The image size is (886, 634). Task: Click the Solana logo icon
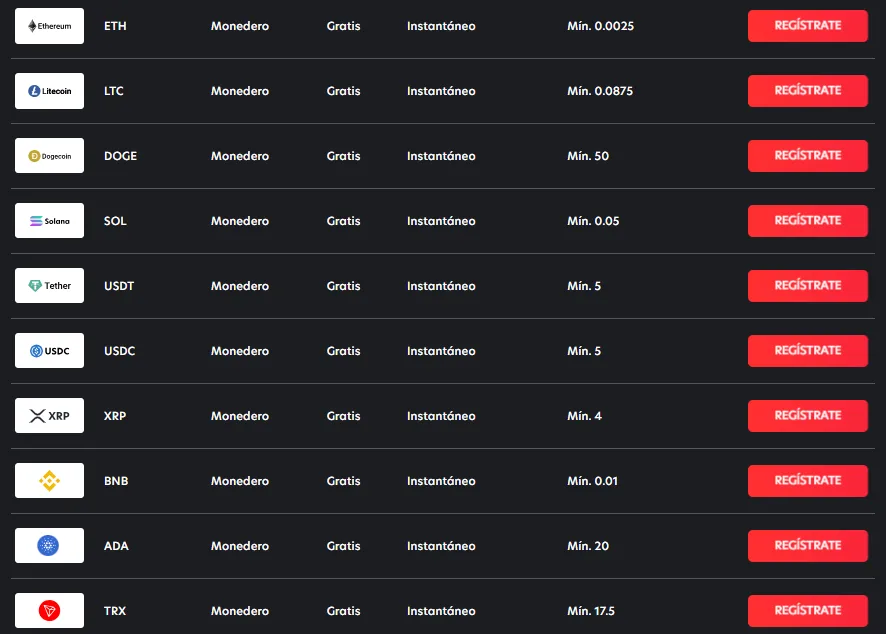coord(49,221)
